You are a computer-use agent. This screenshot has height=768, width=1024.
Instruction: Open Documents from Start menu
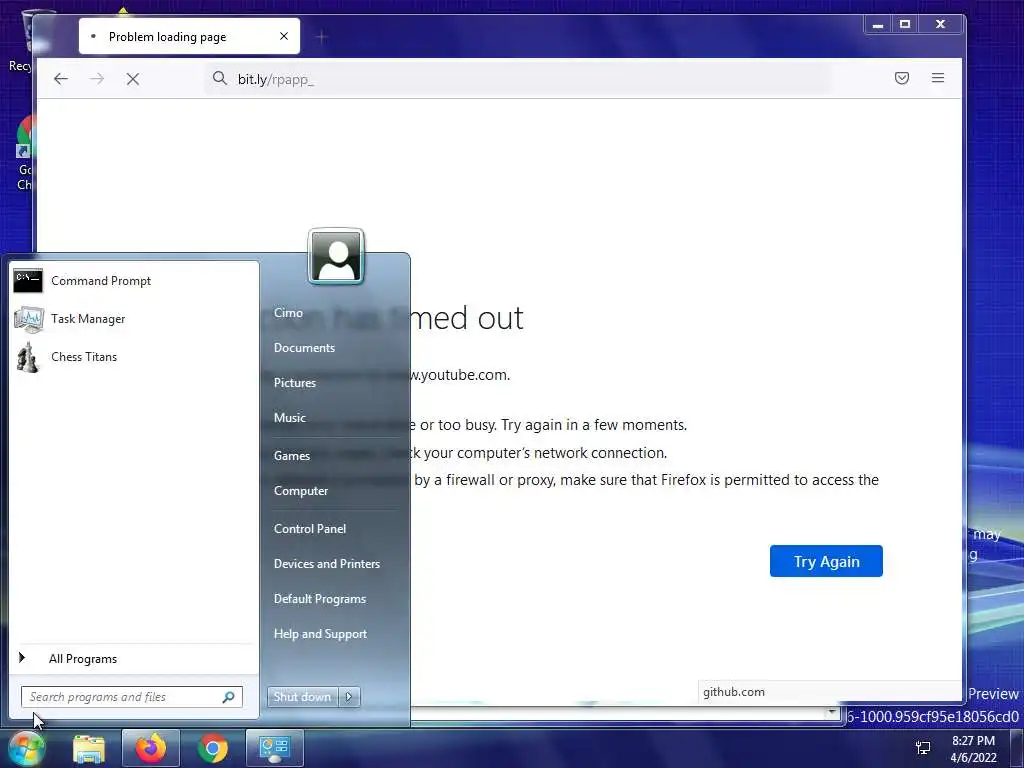point(304,348)
